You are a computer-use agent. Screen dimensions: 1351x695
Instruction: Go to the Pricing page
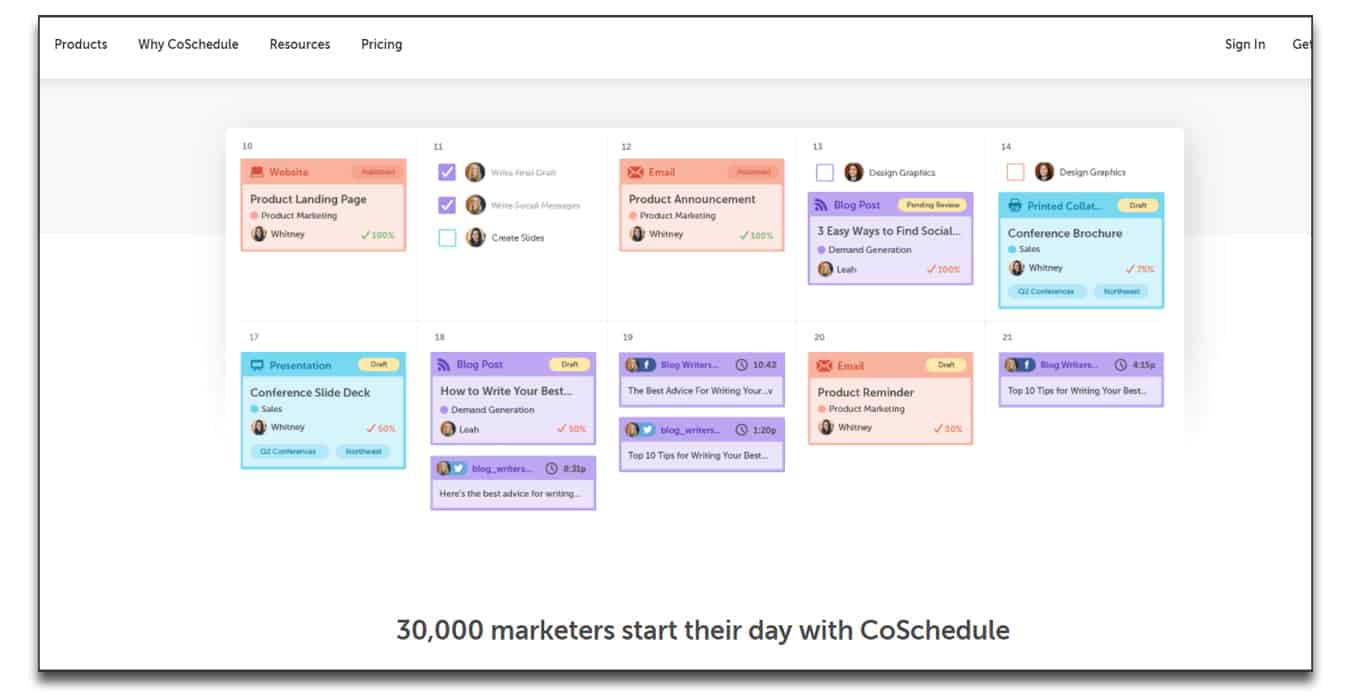point(381,44)
